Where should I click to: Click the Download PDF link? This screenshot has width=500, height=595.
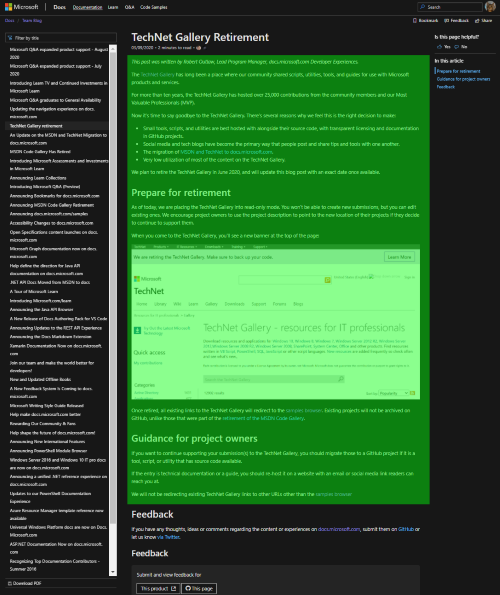click(24, 583)
